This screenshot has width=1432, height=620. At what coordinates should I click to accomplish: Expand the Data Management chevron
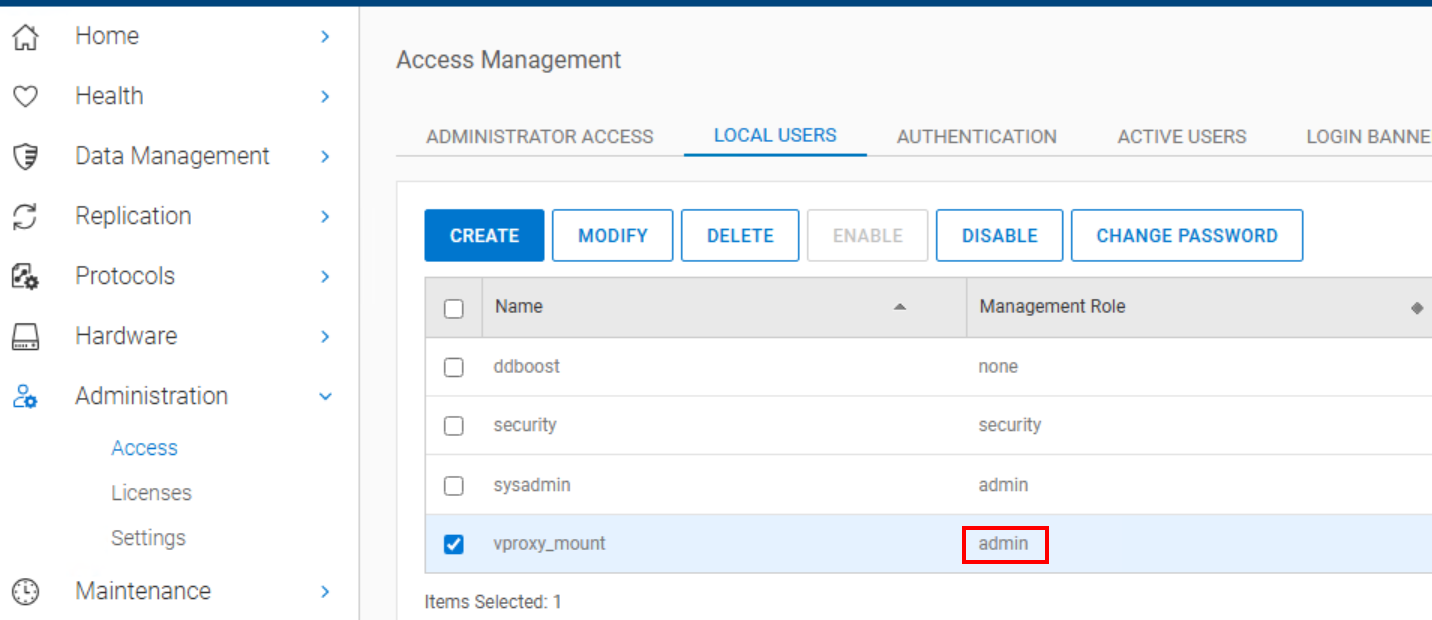click(x=325, y=157)
